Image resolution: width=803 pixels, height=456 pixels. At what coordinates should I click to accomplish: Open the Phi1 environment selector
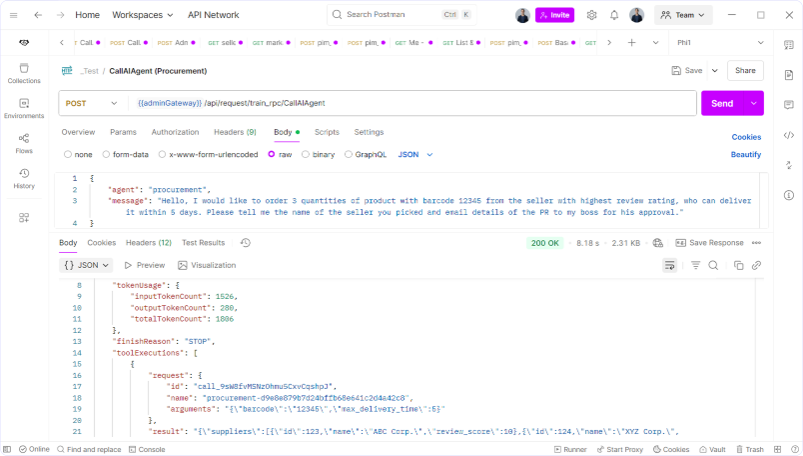click(720, 43)
